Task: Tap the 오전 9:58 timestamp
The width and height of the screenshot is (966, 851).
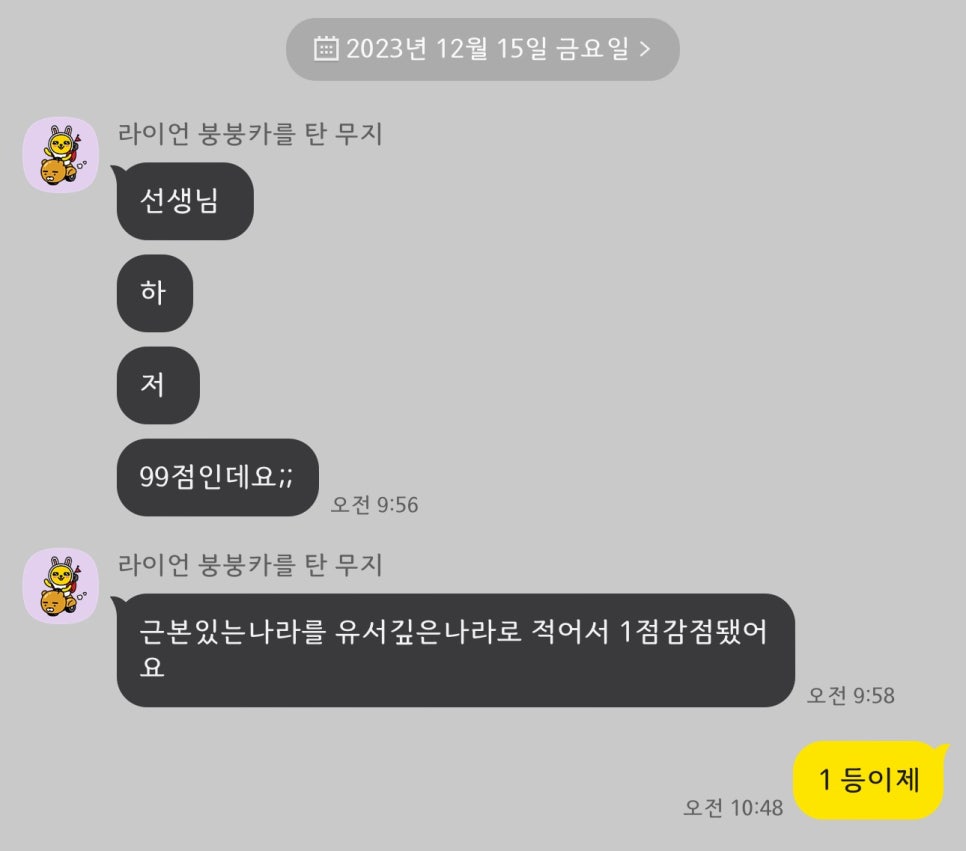Action: point(851,695)
